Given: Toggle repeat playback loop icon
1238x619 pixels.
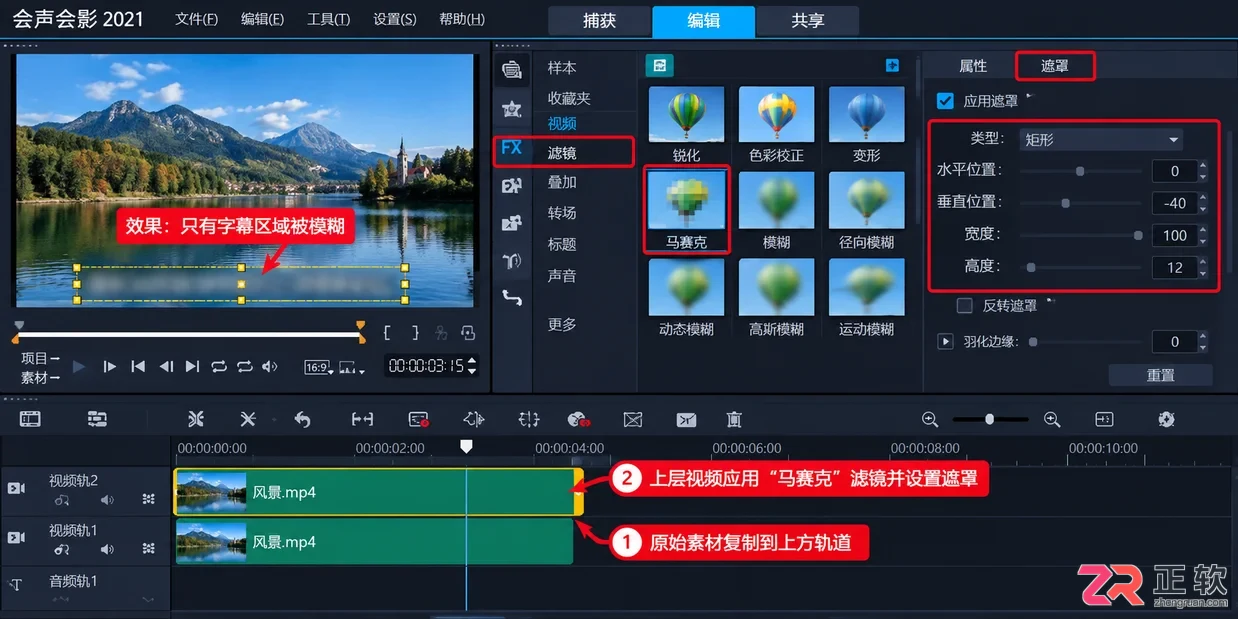Looking at the screenshot, I should [219, 367].
